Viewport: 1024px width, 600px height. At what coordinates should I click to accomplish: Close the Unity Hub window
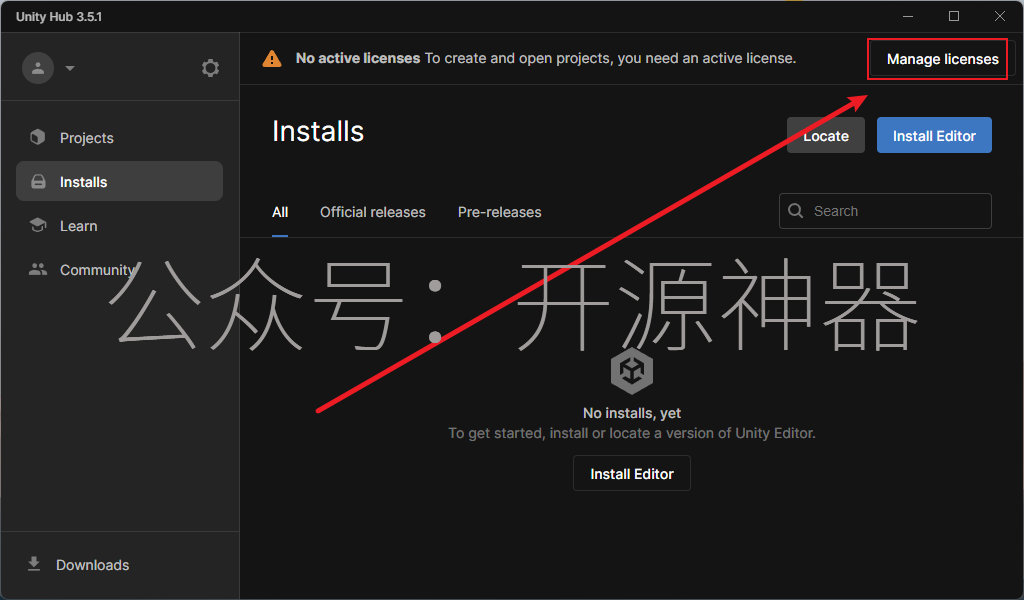tap(1000, 16)
